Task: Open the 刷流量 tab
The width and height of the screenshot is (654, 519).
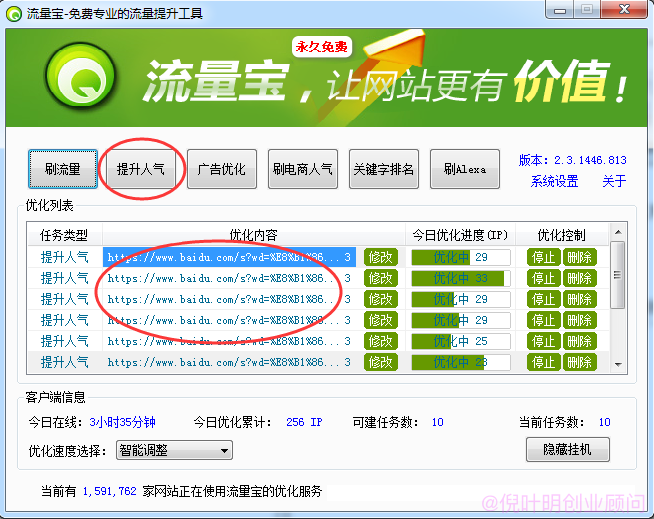Action: [x=63, y=169]
